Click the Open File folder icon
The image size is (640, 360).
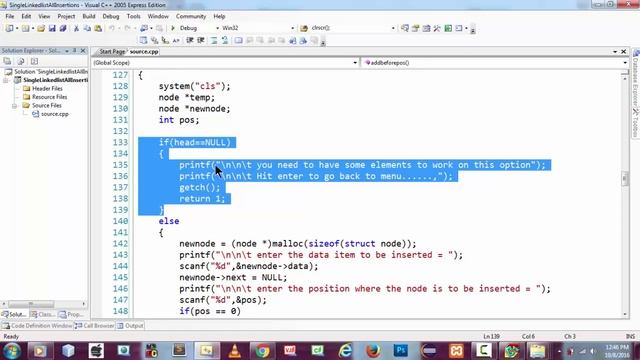click(41, 28)
